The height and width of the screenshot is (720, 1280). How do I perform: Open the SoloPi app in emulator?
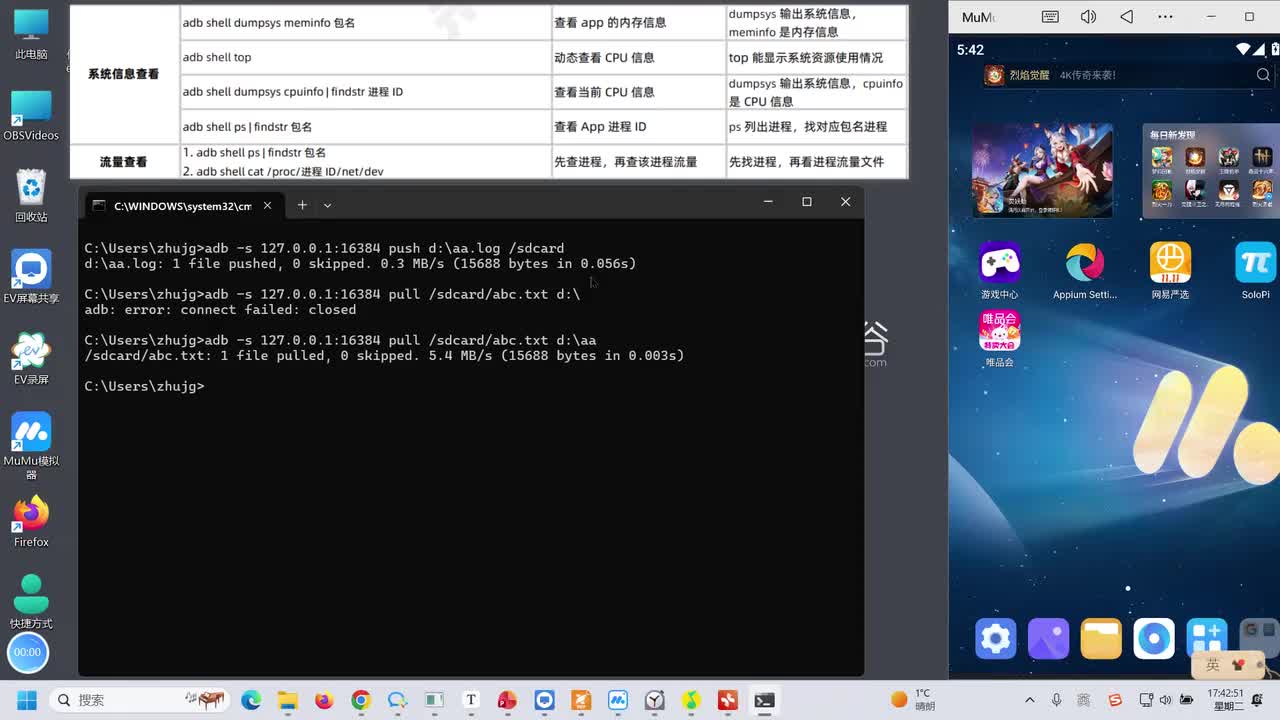pyautogui.click(x=1255, y=263)
